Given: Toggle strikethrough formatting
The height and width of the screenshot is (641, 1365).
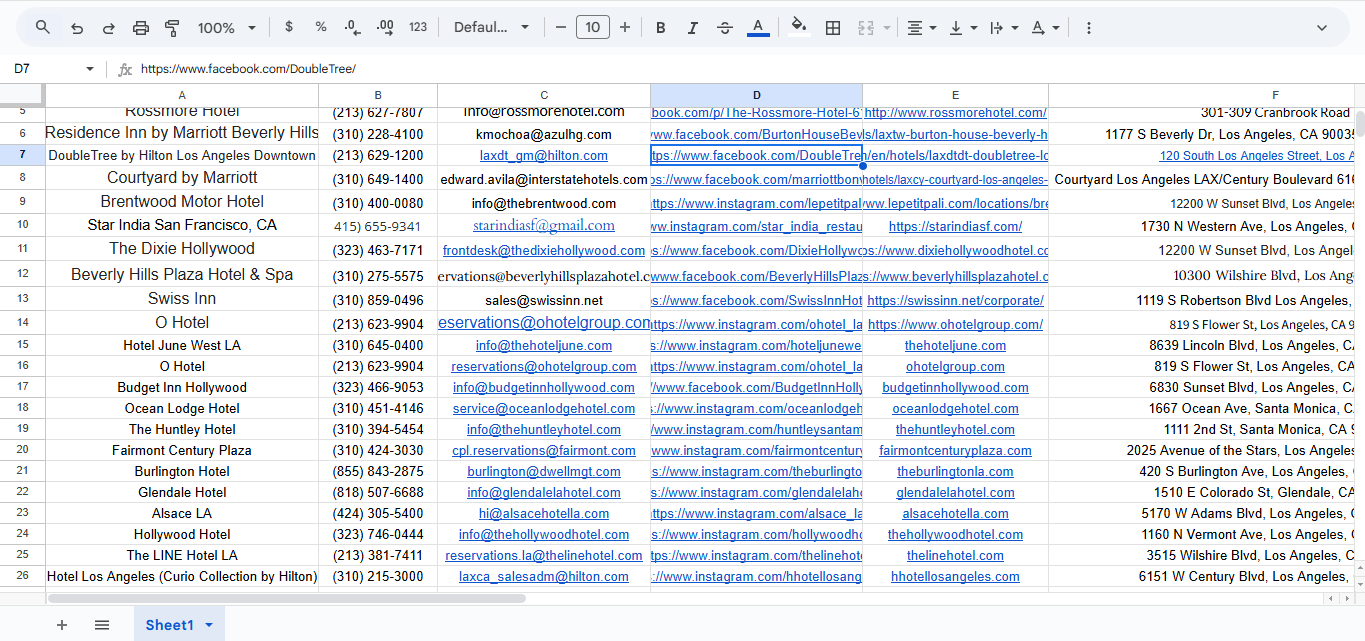Looking at the screenshot, I should 724,27.
